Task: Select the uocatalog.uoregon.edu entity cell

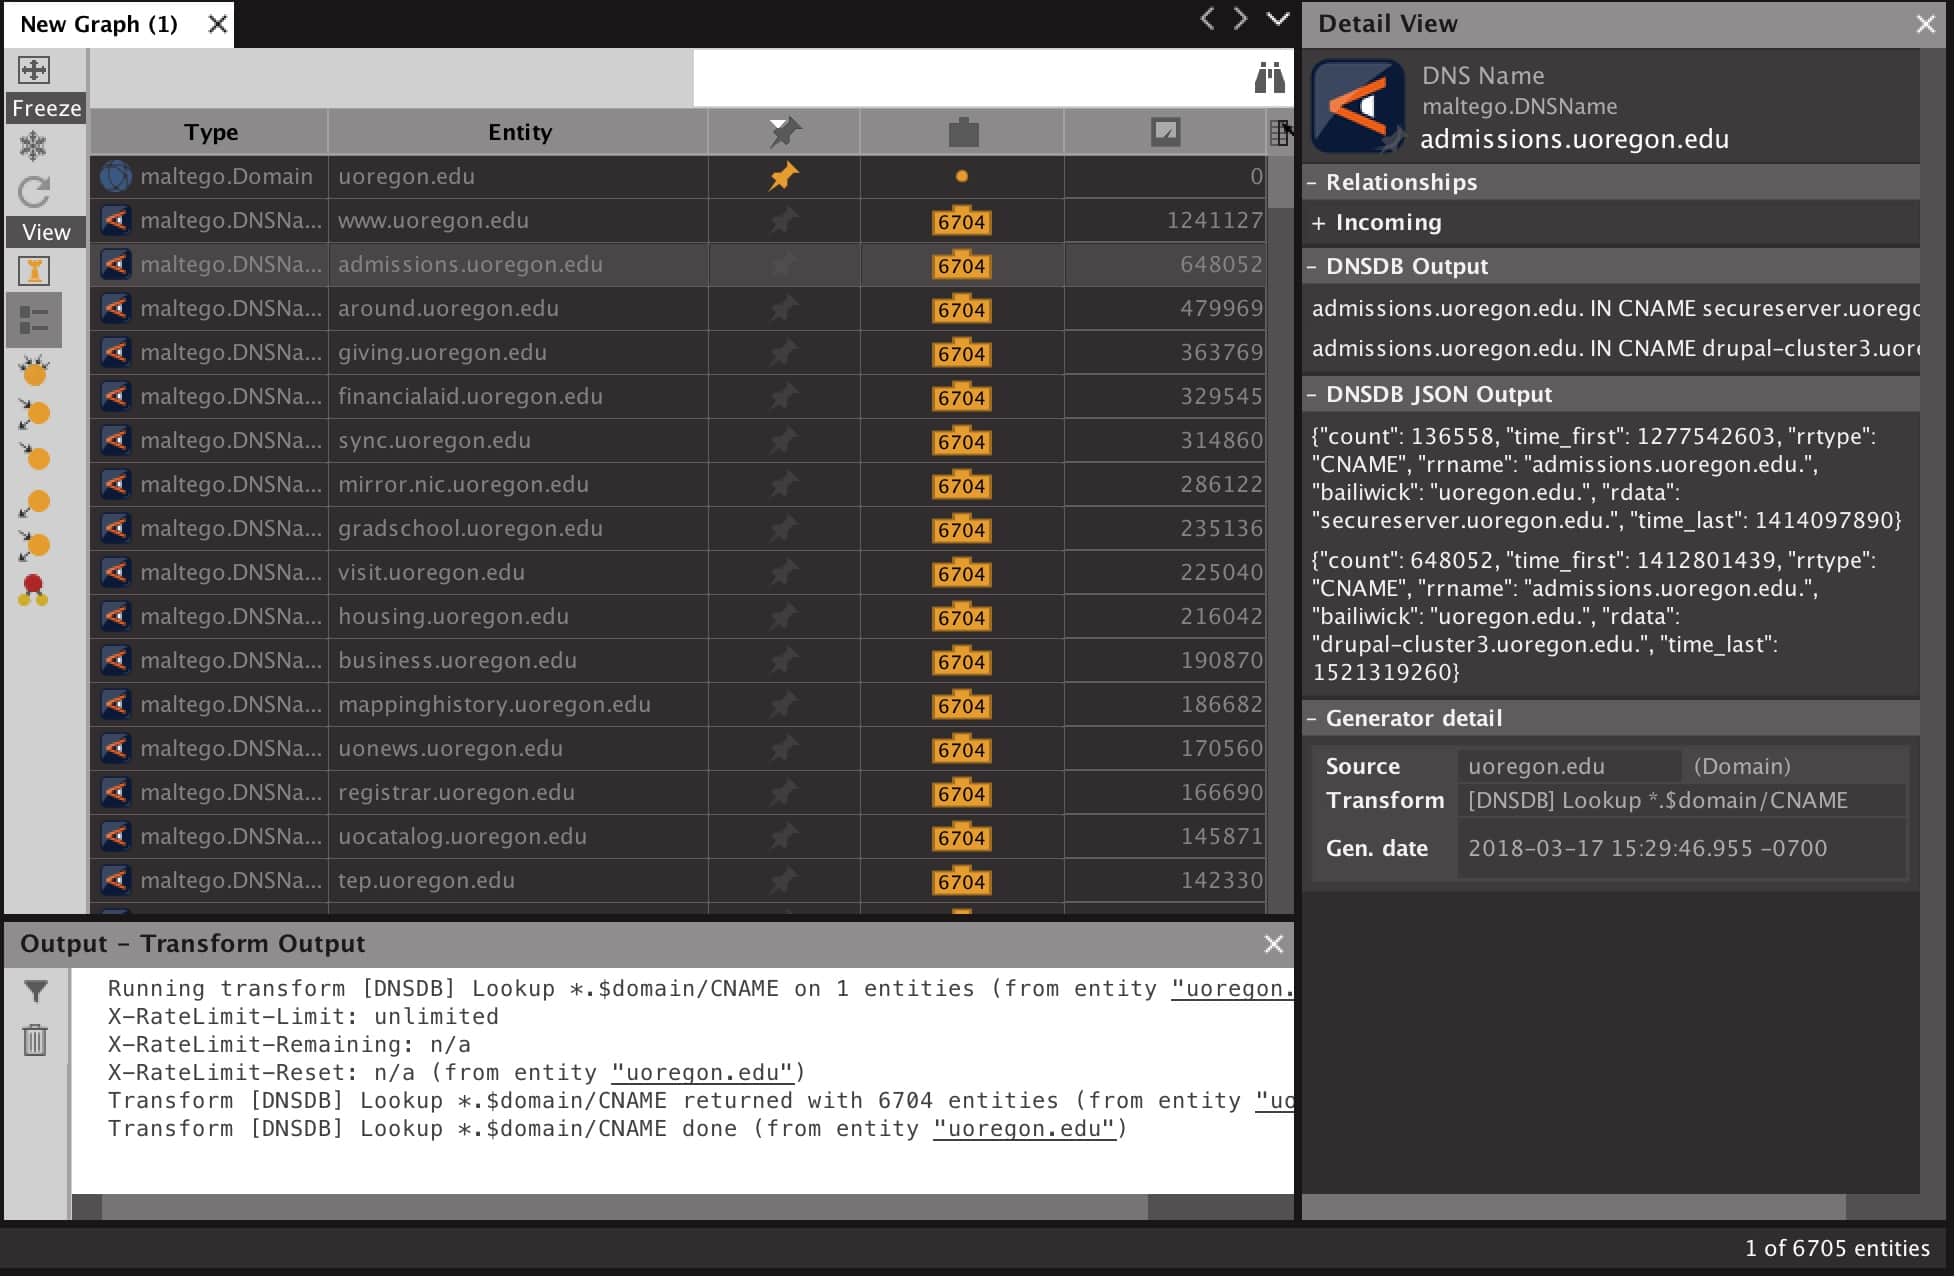Action: (518, 837)
